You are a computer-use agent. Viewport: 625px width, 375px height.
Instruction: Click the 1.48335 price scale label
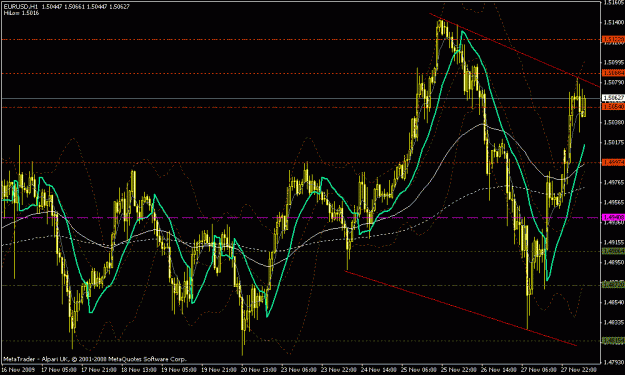(613, 322)
